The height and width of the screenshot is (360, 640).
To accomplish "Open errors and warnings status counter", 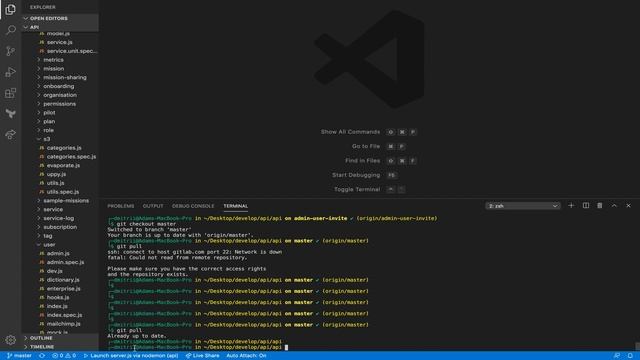I will click(64, 356).
